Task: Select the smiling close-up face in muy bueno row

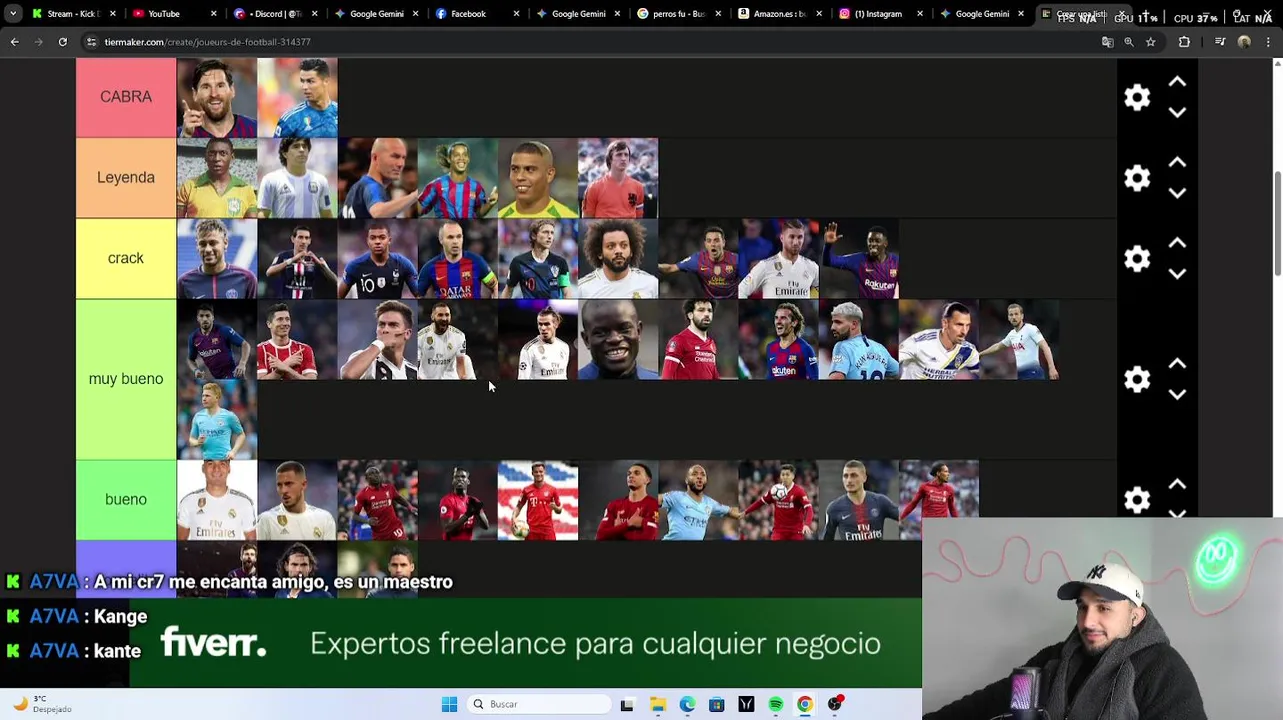Action: click(x=618, y=339)
